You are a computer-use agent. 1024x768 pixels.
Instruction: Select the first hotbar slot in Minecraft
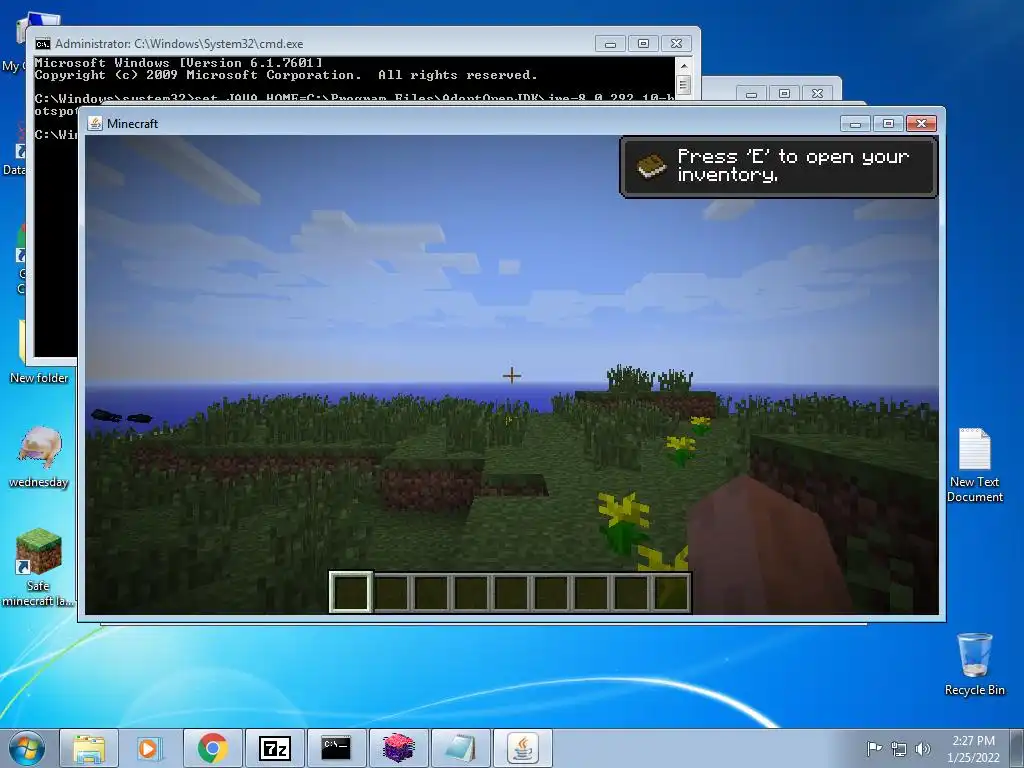[x=351, y=593]
